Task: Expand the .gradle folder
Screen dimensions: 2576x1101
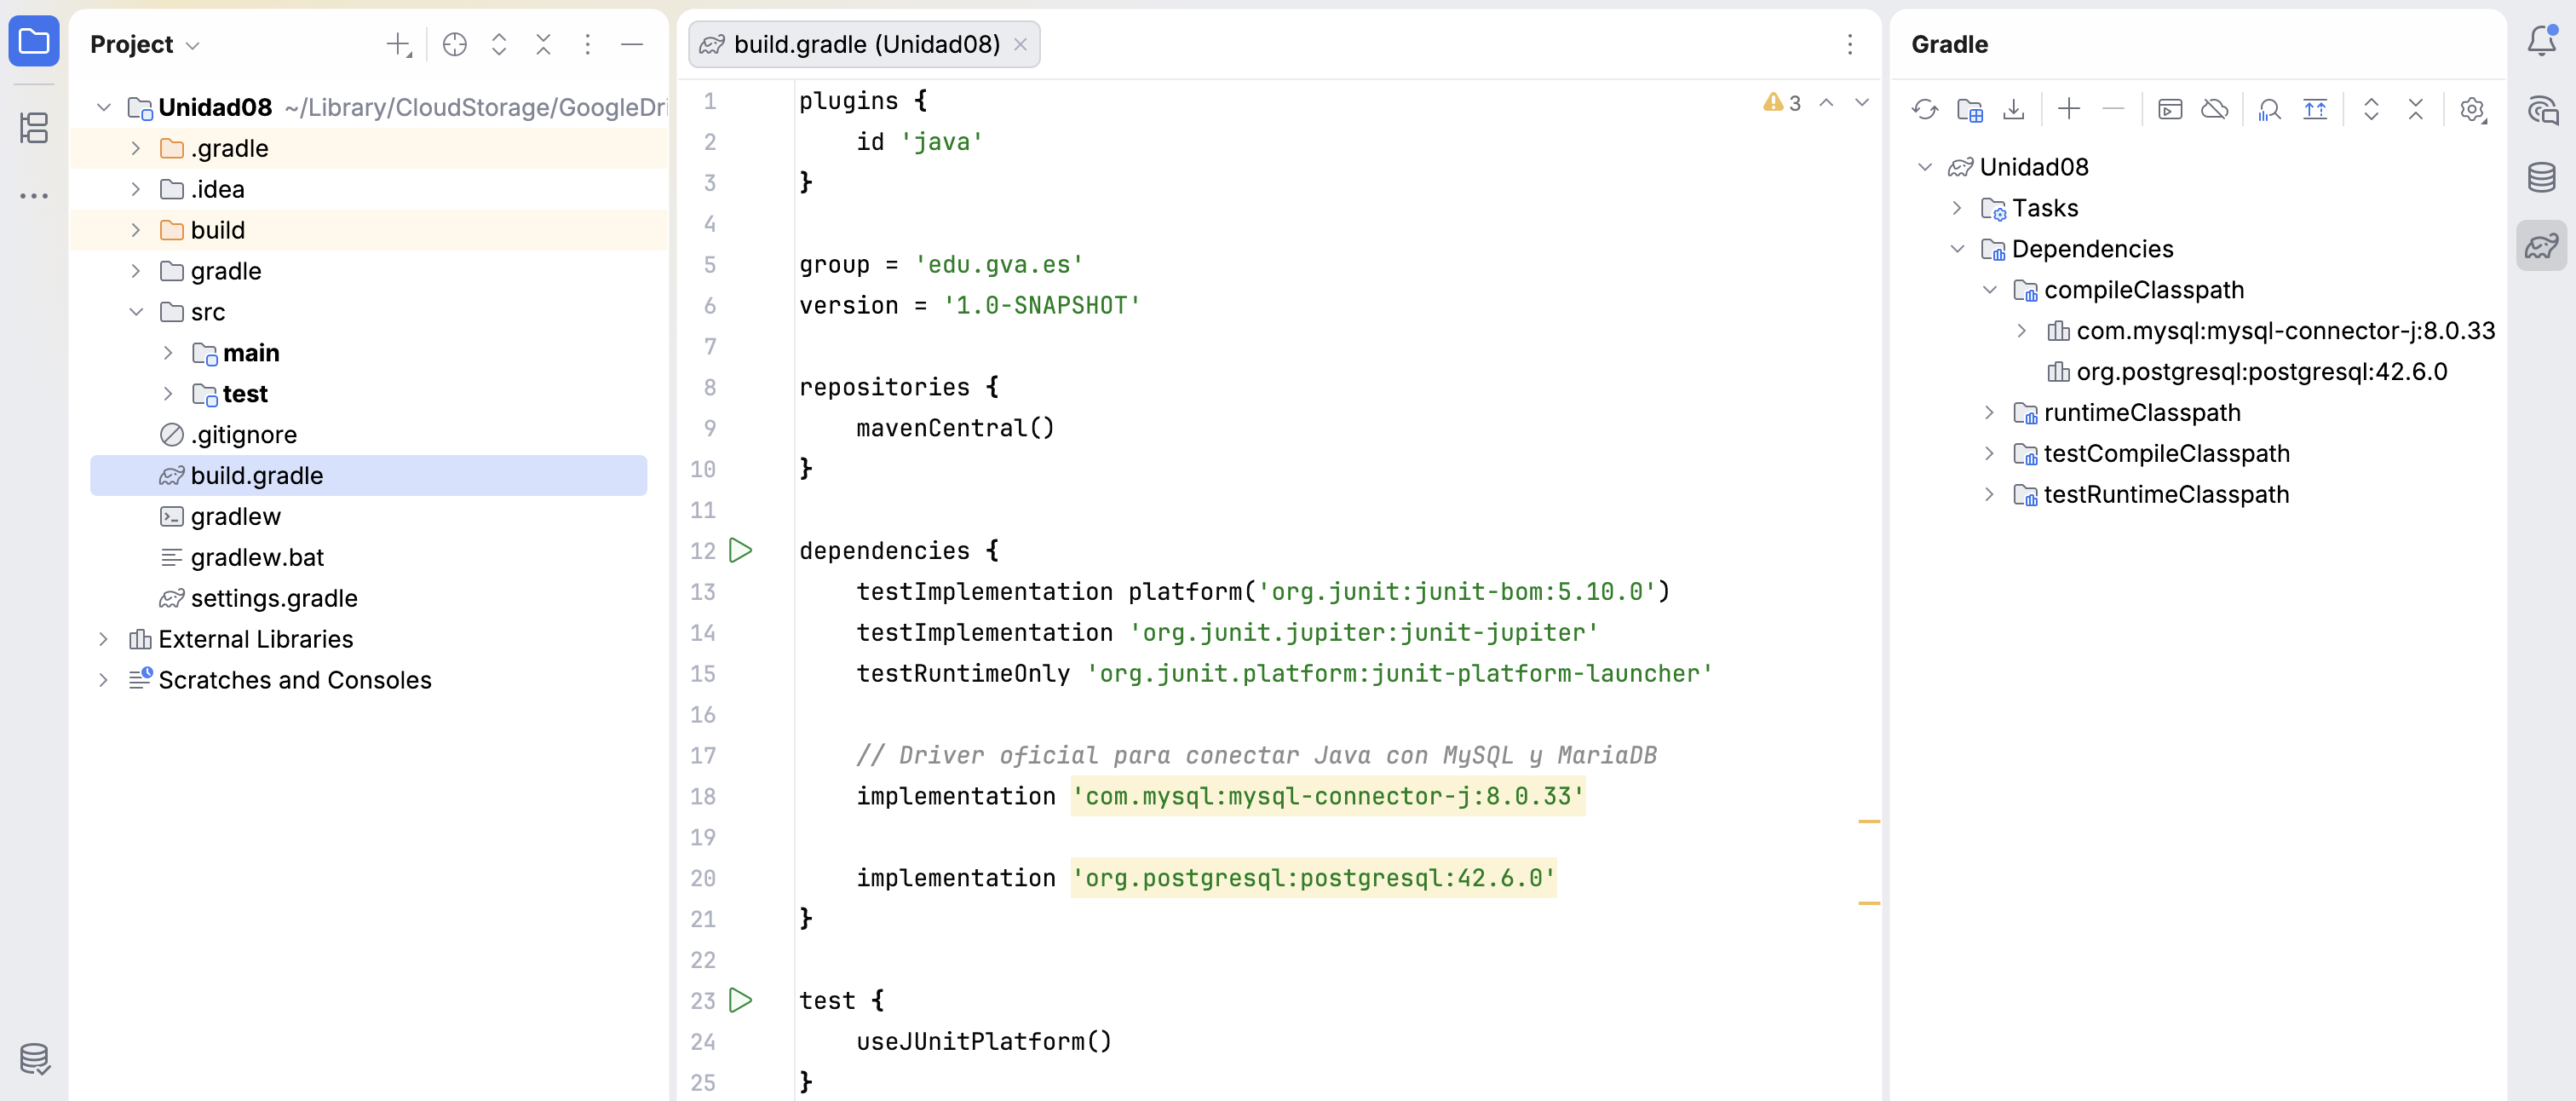Action: tap(136, 148)
